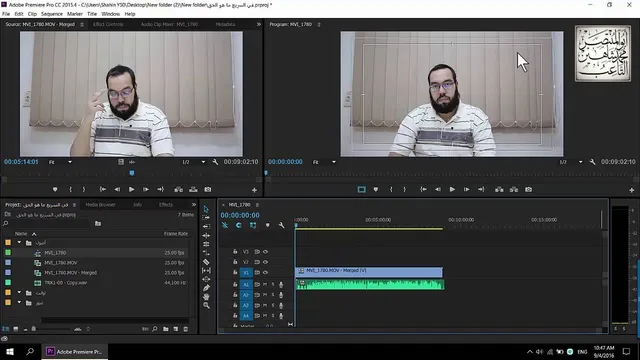Open Program monitor wrench settings
The height and width of the screenshot is (360, 640).
(x=592, y=162)
